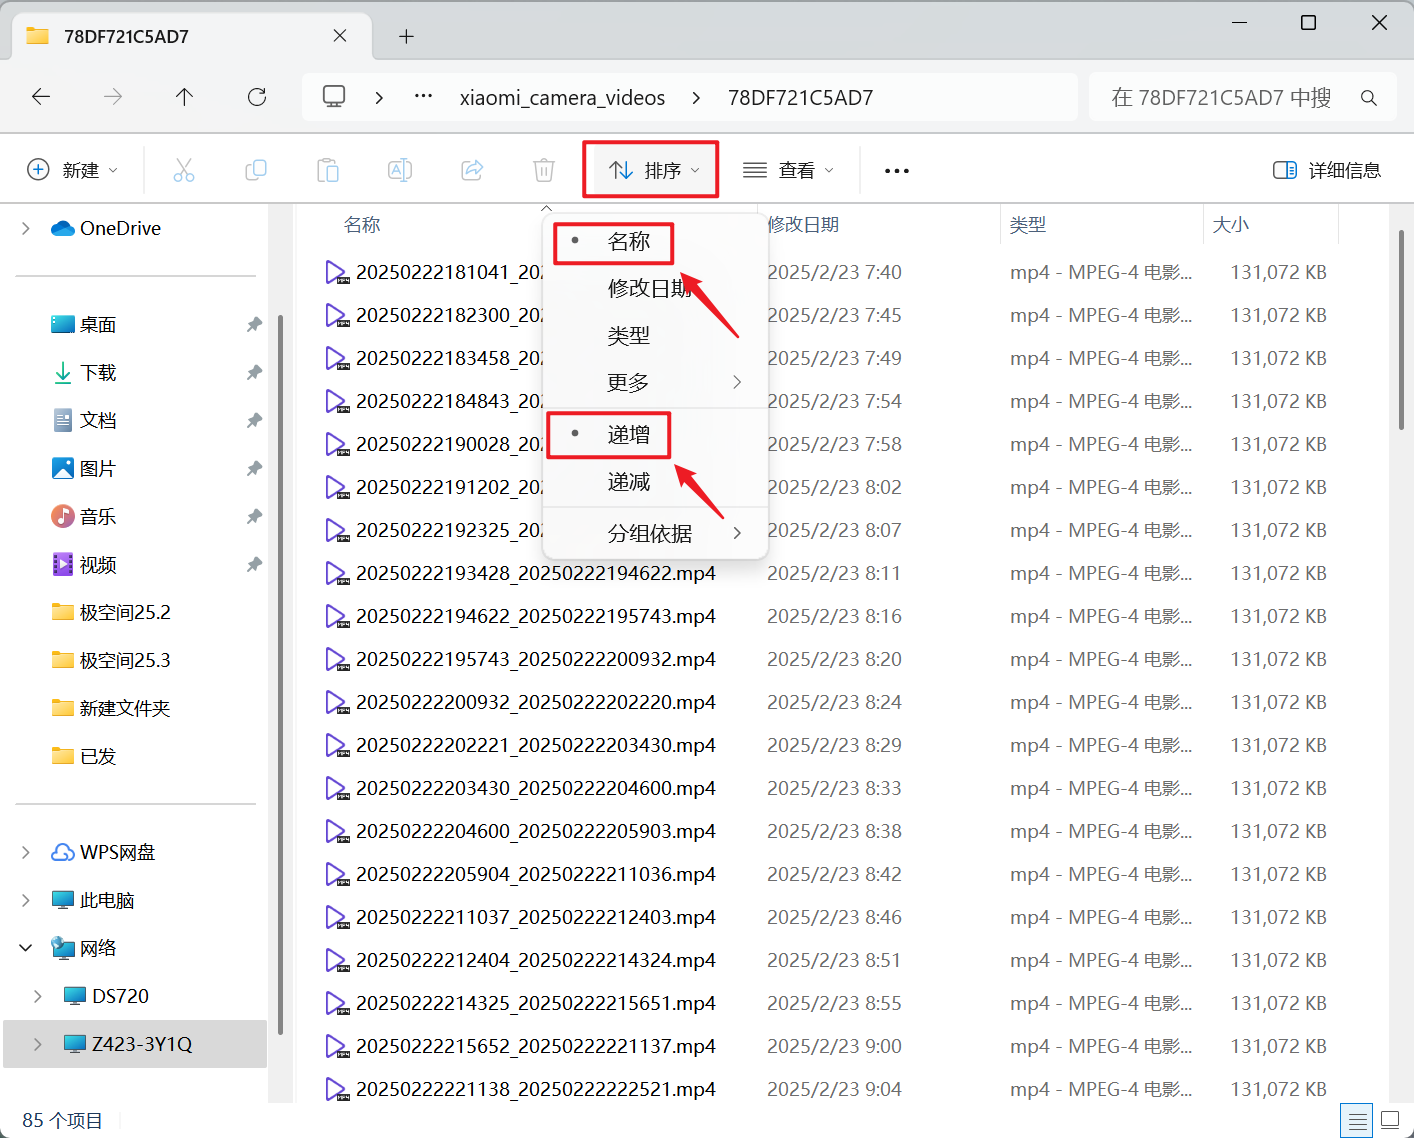Click the 名称 column header
The height and width of the screenshot is (1138, 1414).
click(362, 225)
